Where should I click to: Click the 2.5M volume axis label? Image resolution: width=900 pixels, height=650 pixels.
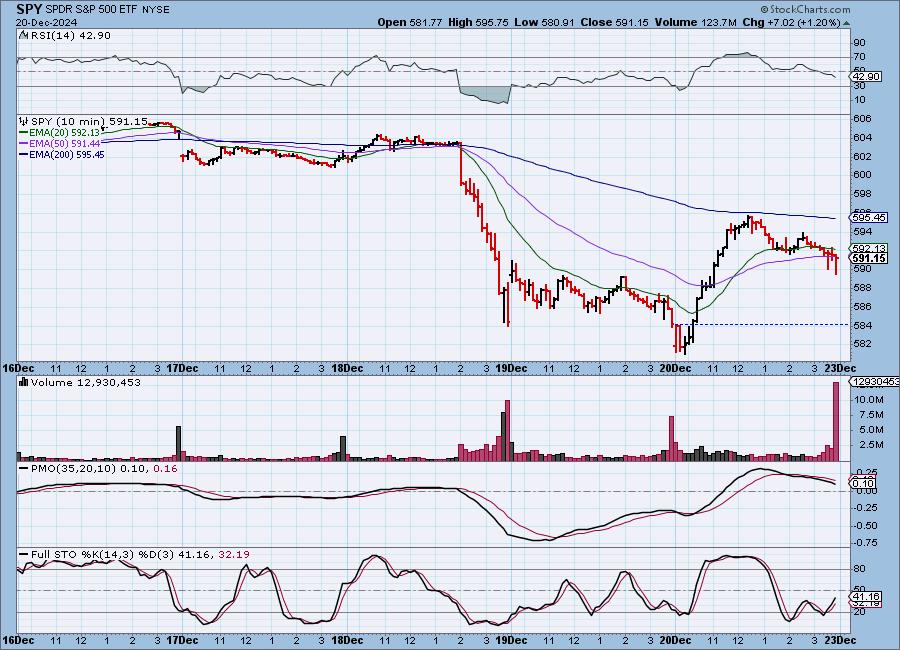coord(870,444)
